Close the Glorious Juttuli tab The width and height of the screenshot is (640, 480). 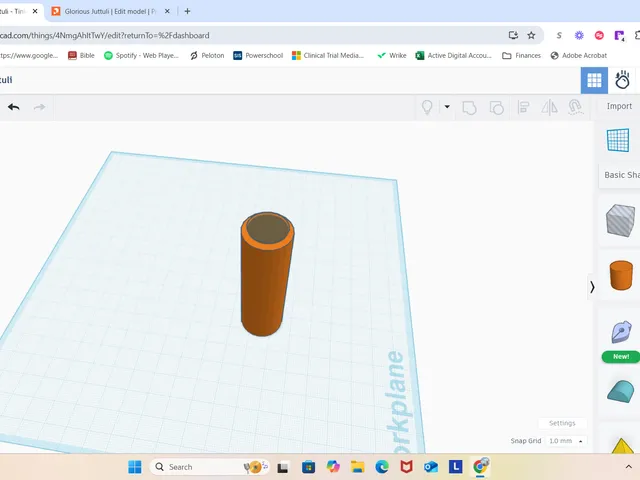167,11
